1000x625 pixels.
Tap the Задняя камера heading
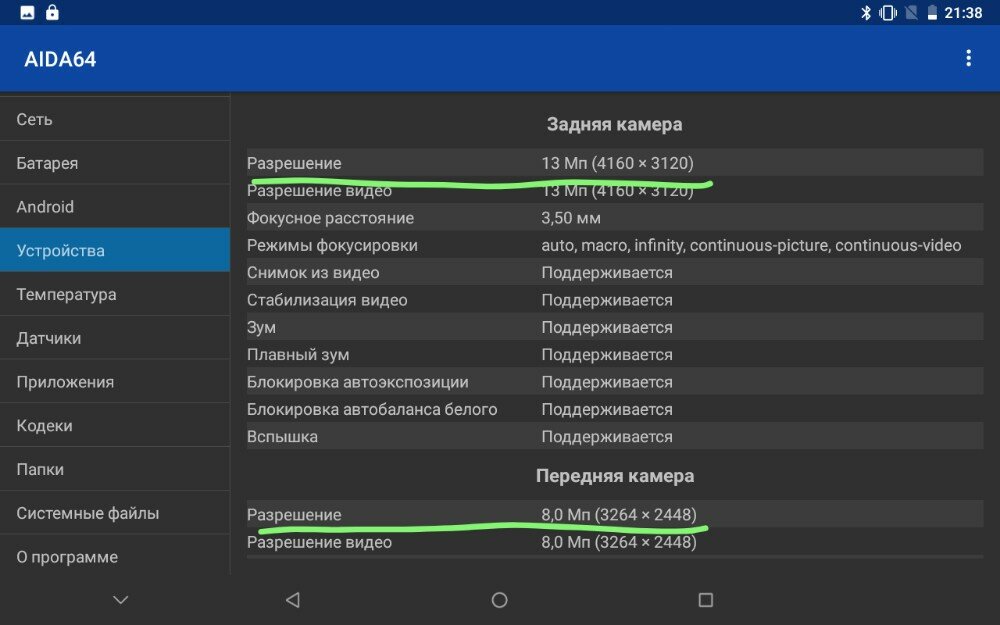(614, 124)
